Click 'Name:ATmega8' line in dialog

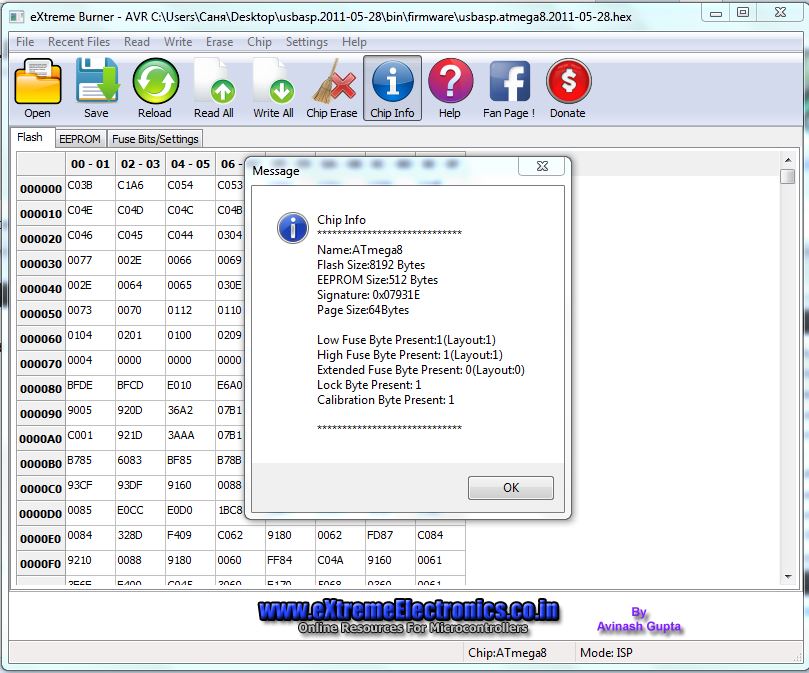pyautogui.click(x=360, y=250)
